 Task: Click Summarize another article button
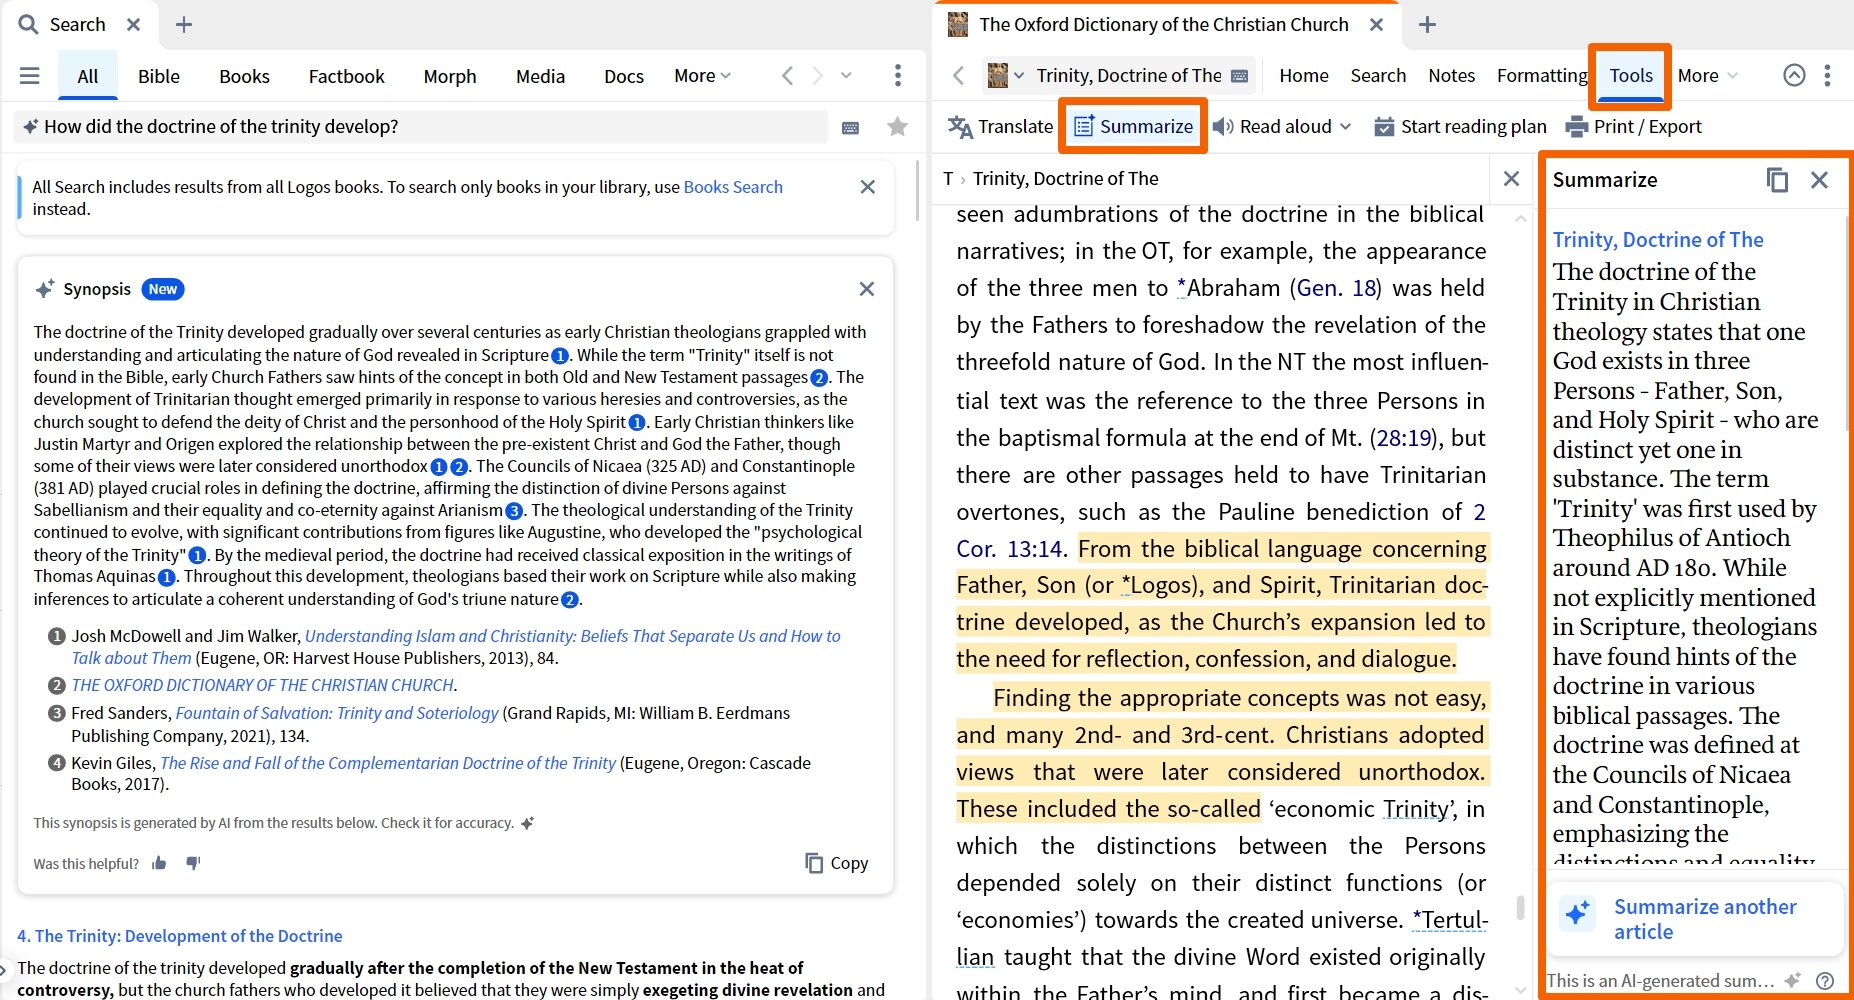[1695, 918]
